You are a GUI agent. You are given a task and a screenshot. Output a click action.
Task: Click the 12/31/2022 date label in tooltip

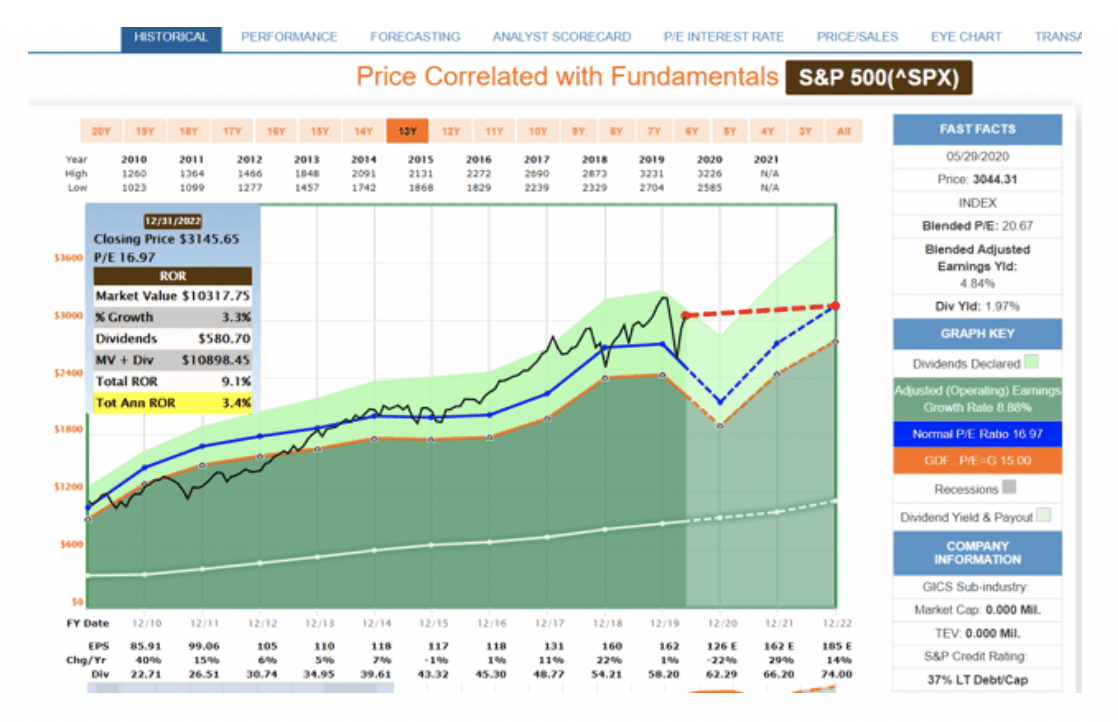(173, 221)
